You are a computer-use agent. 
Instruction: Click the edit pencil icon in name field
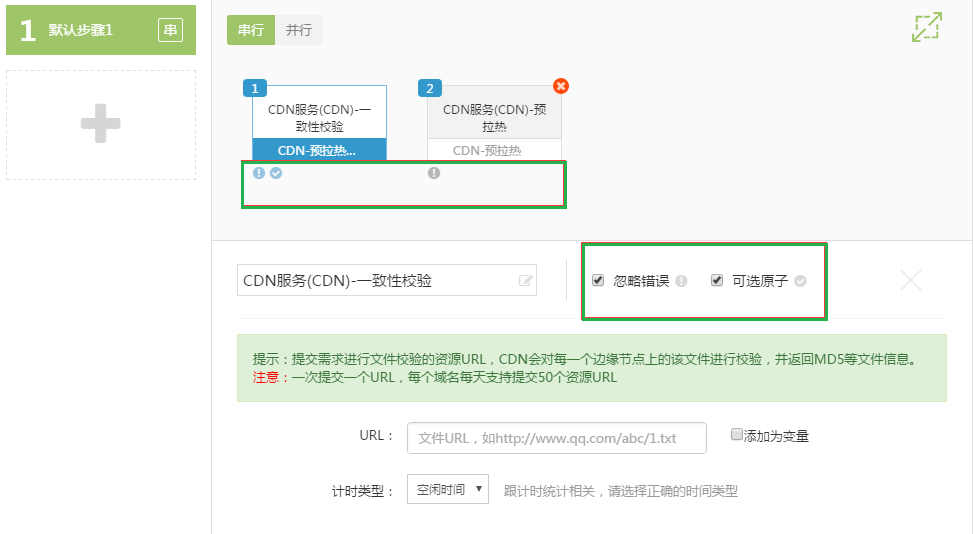pyautogui.click(x=526, y=281)
